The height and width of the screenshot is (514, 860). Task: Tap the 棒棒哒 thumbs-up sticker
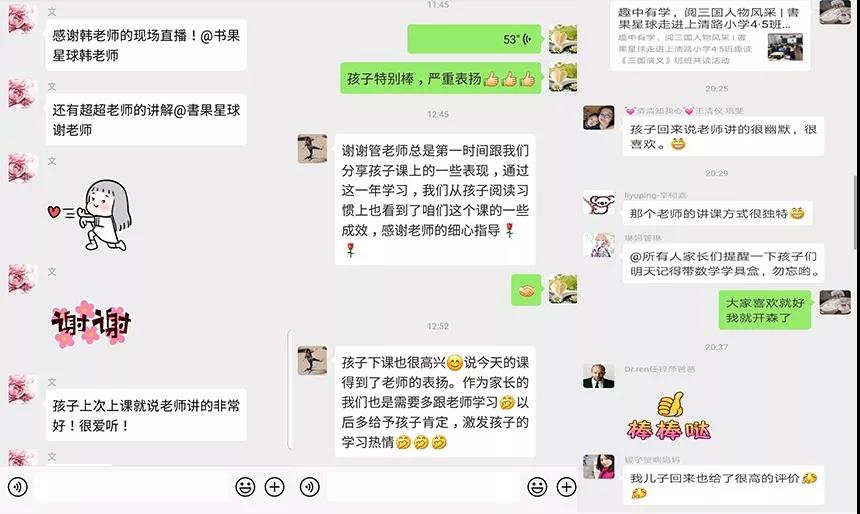[669, 416]
